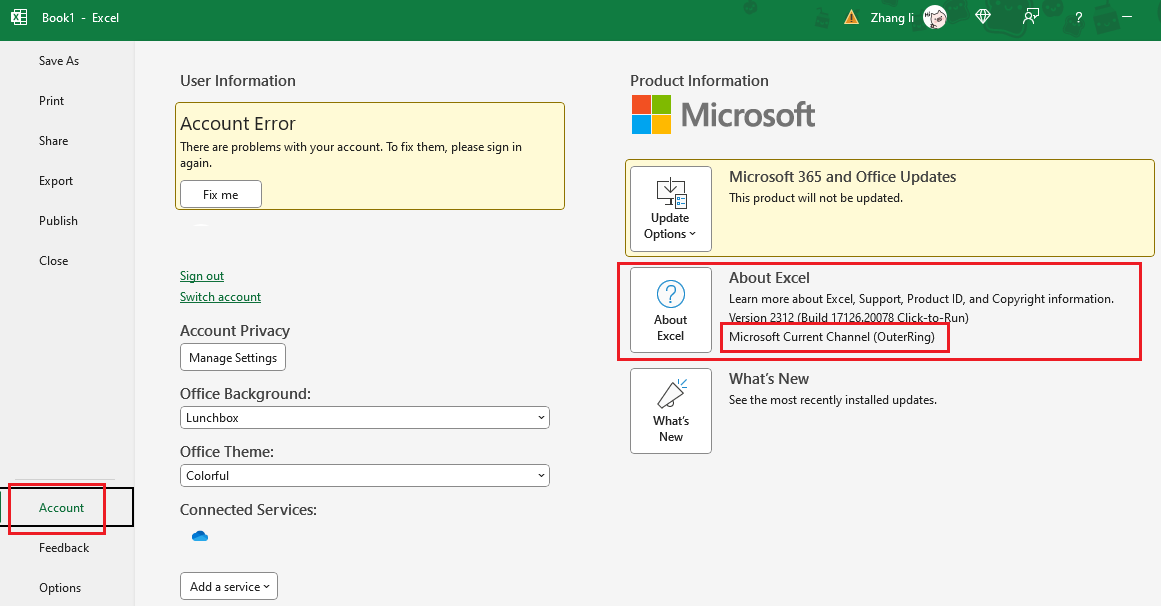Click the Sign out link
This screenshot has width=1161, height=606.
pyautogui.click(x=201, y=276)
